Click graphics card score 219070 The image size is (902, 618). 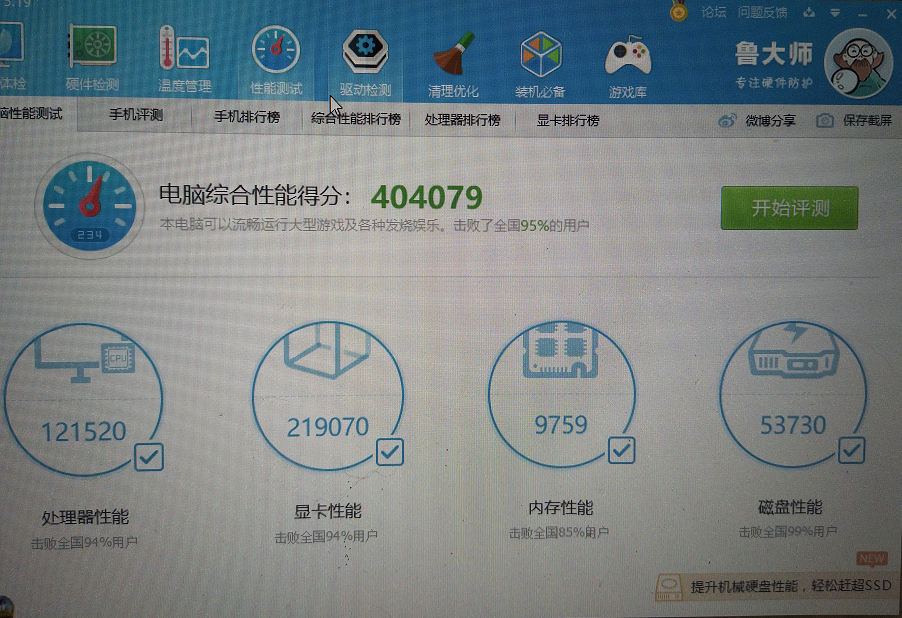(x=327, y=427)
